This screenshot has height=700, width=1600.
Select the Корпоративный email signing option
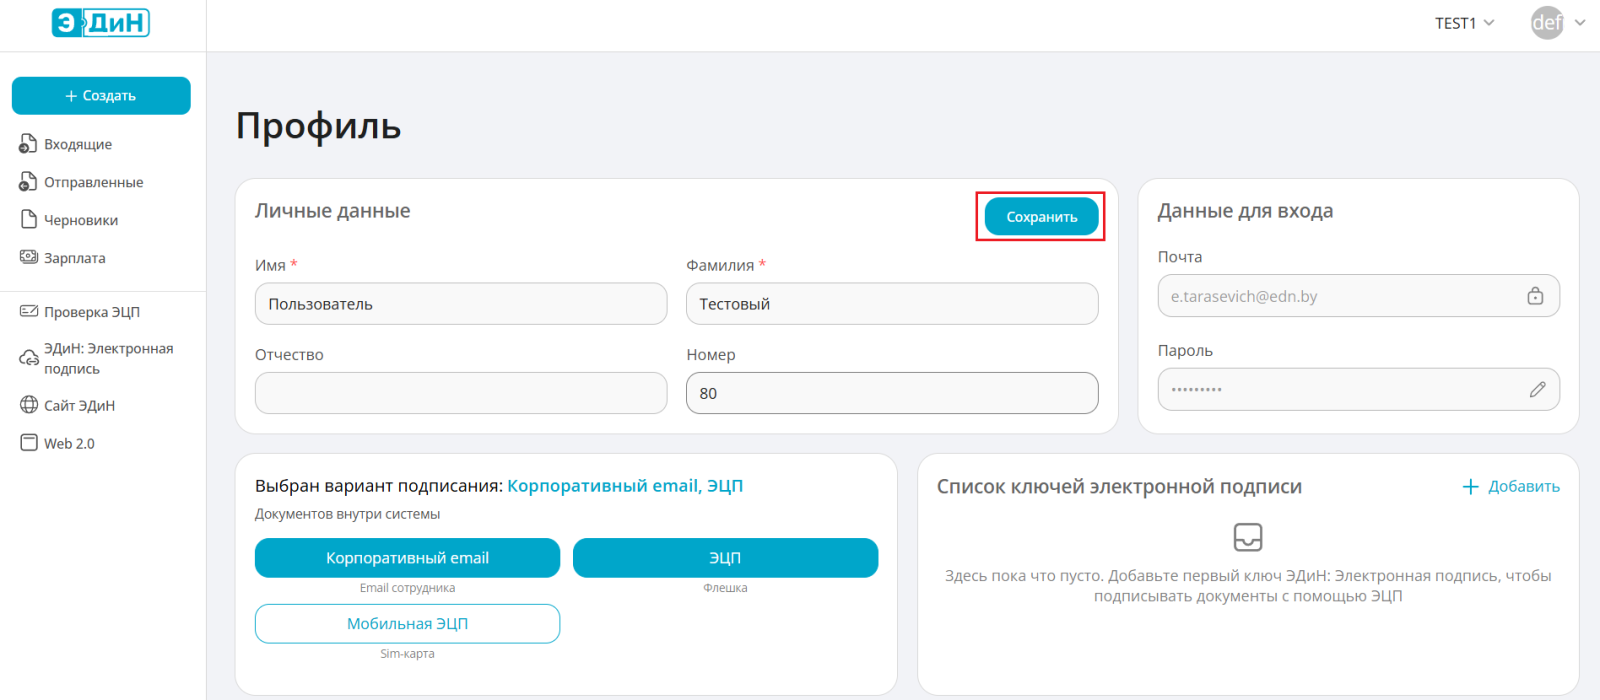pos(407,558)
